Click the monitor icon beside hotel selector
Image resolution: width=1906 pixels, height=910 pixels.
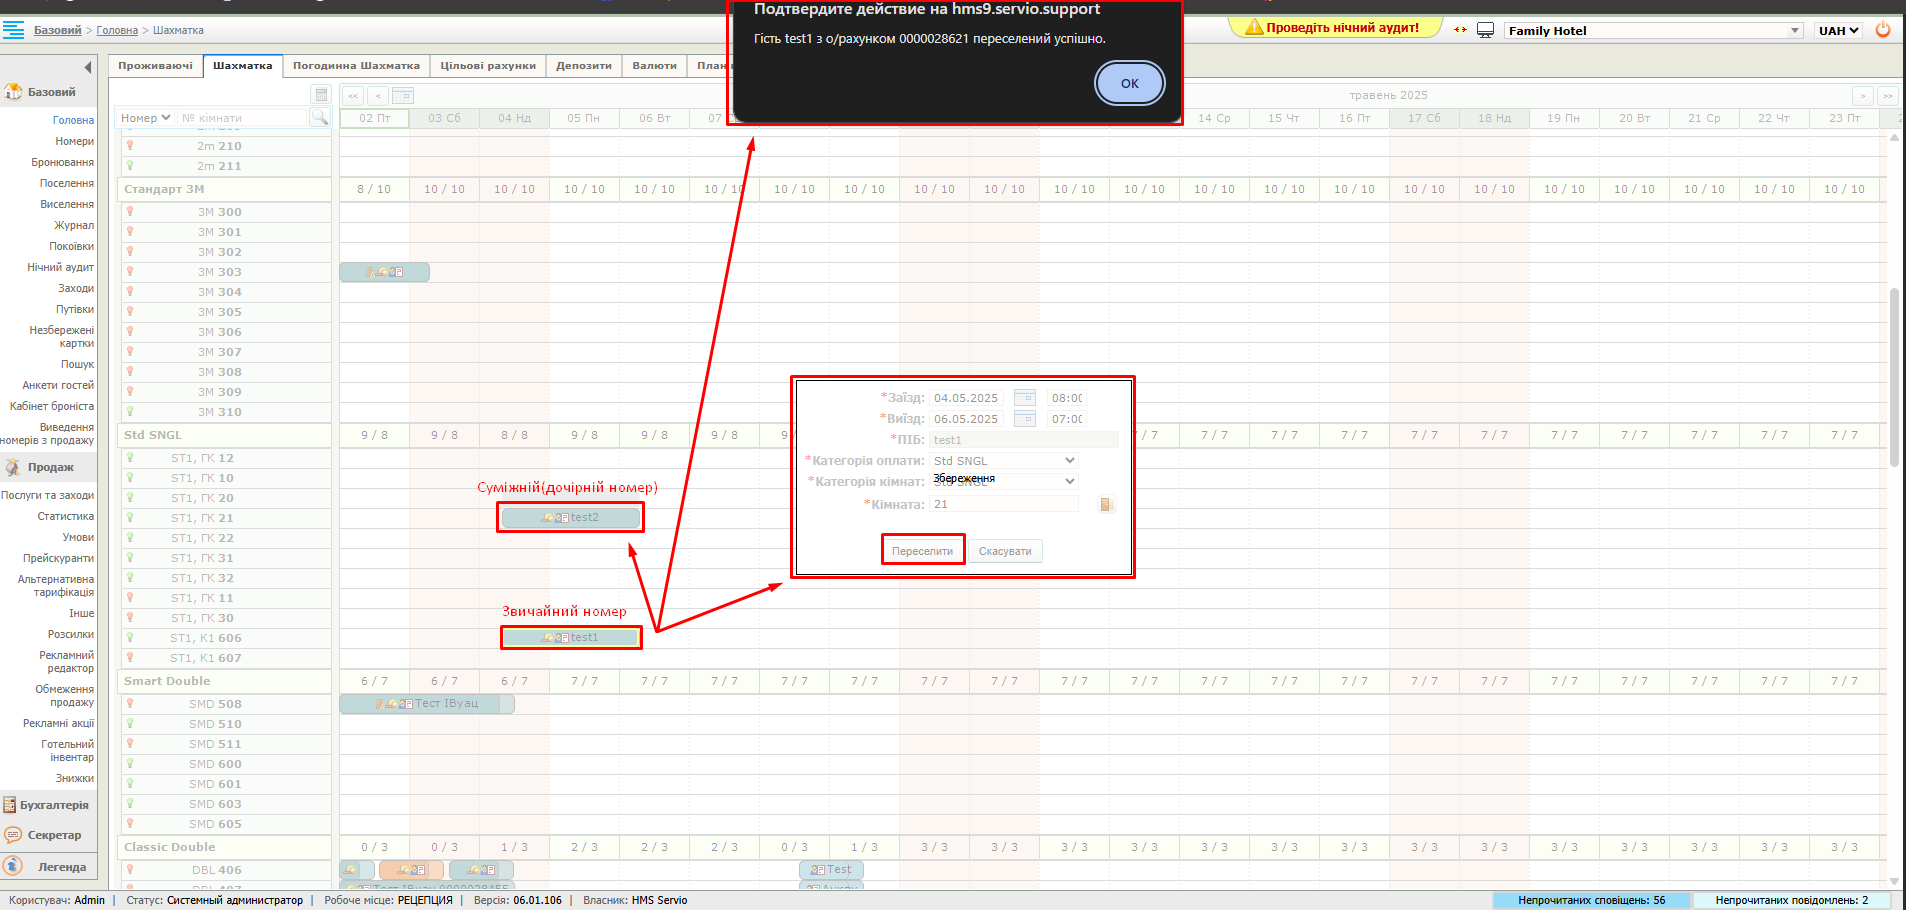(1485, 30)
